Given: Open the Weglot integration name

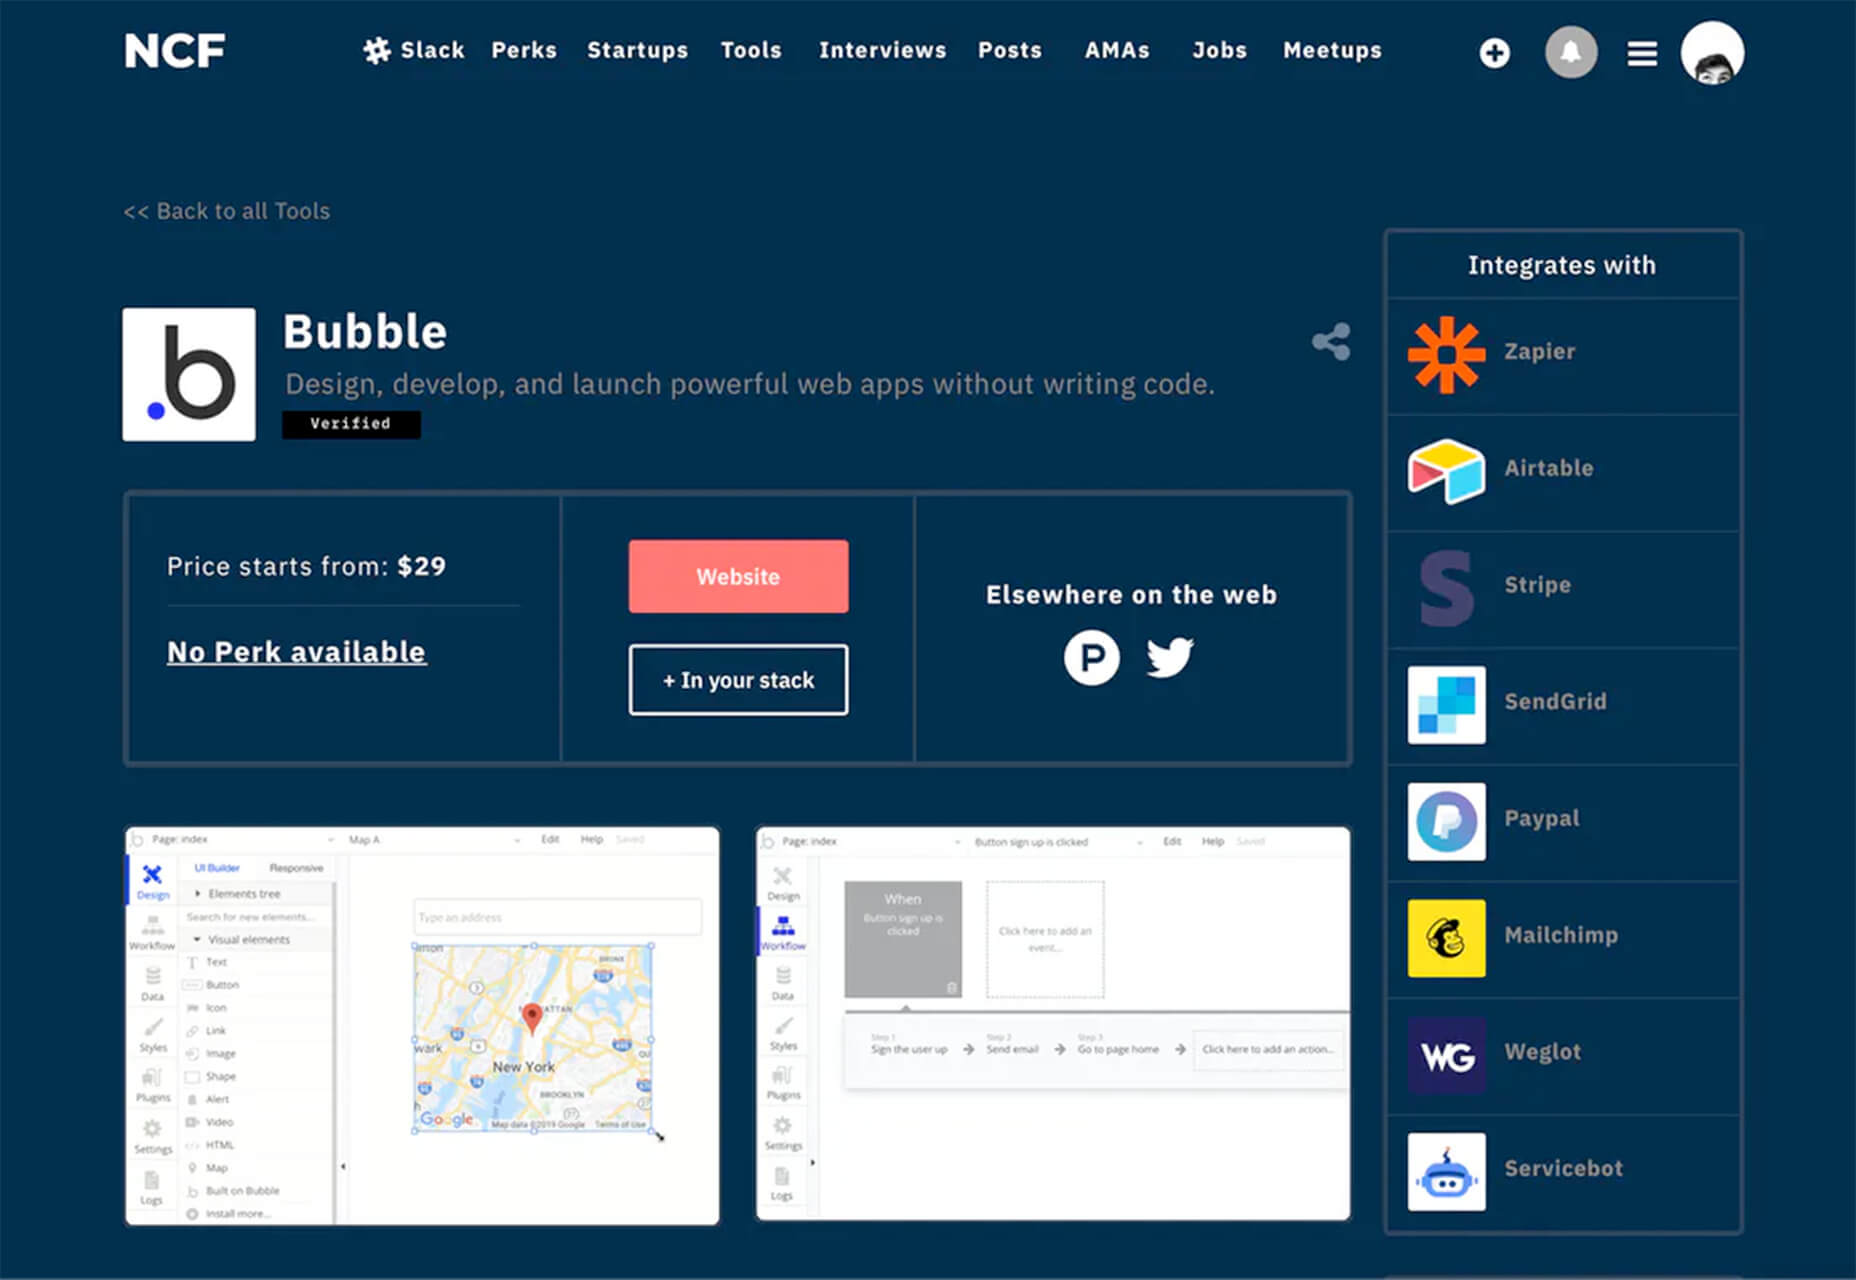Looking at the screenshot, I should (x=1542, y=1052).
